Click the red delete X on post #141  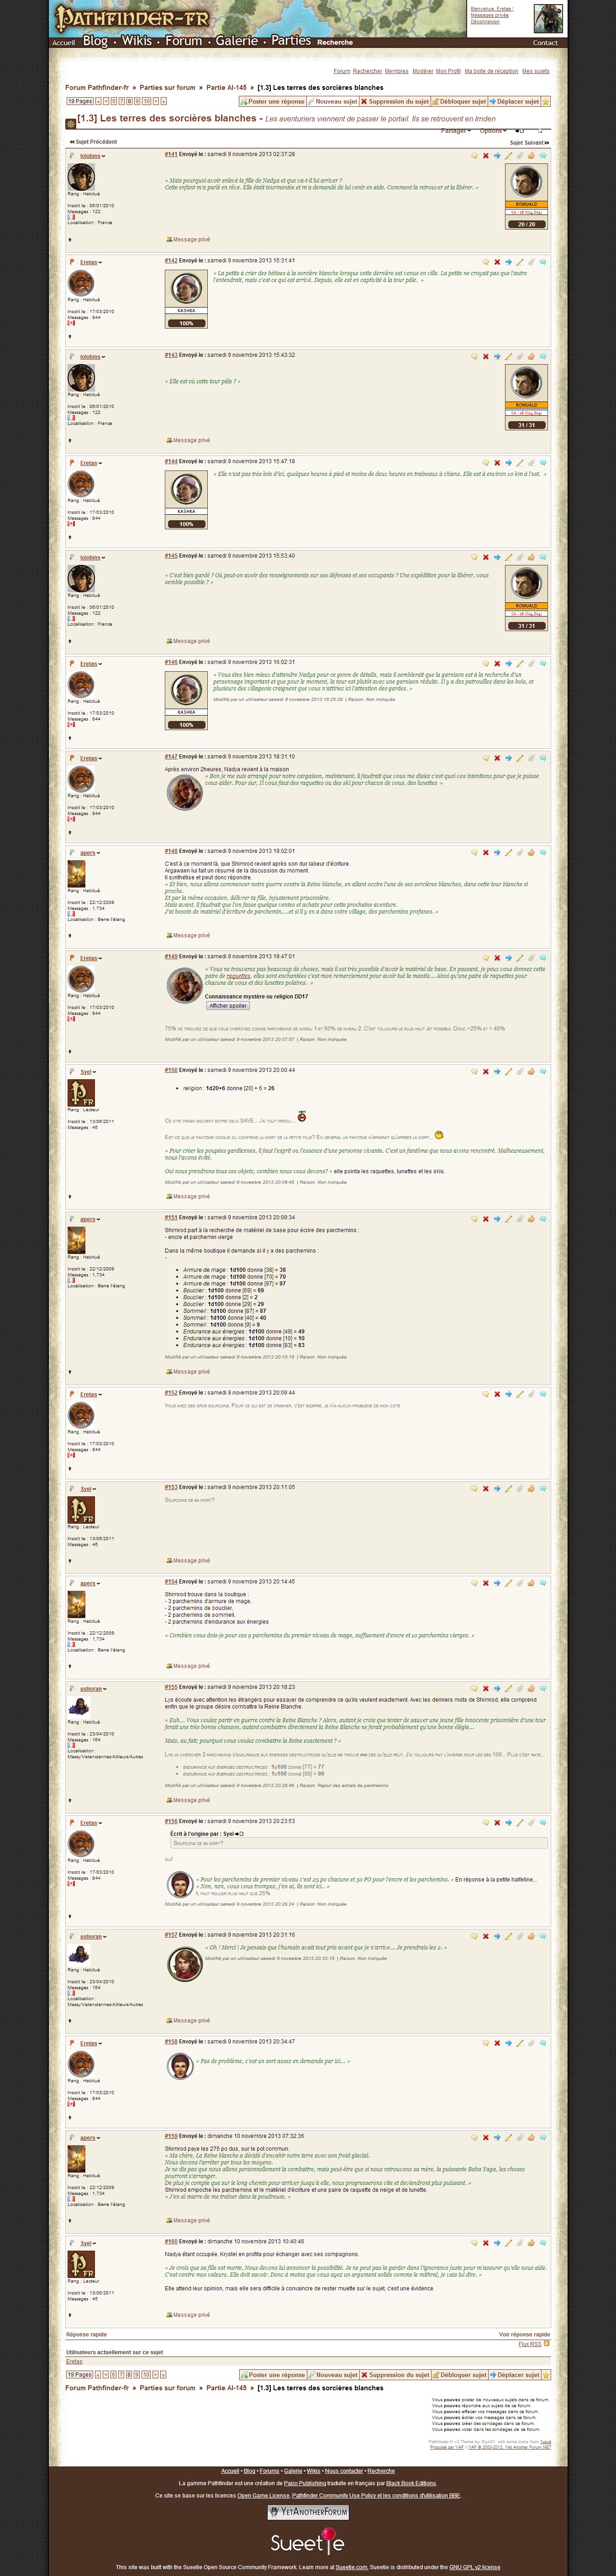(x=486, y=155)
